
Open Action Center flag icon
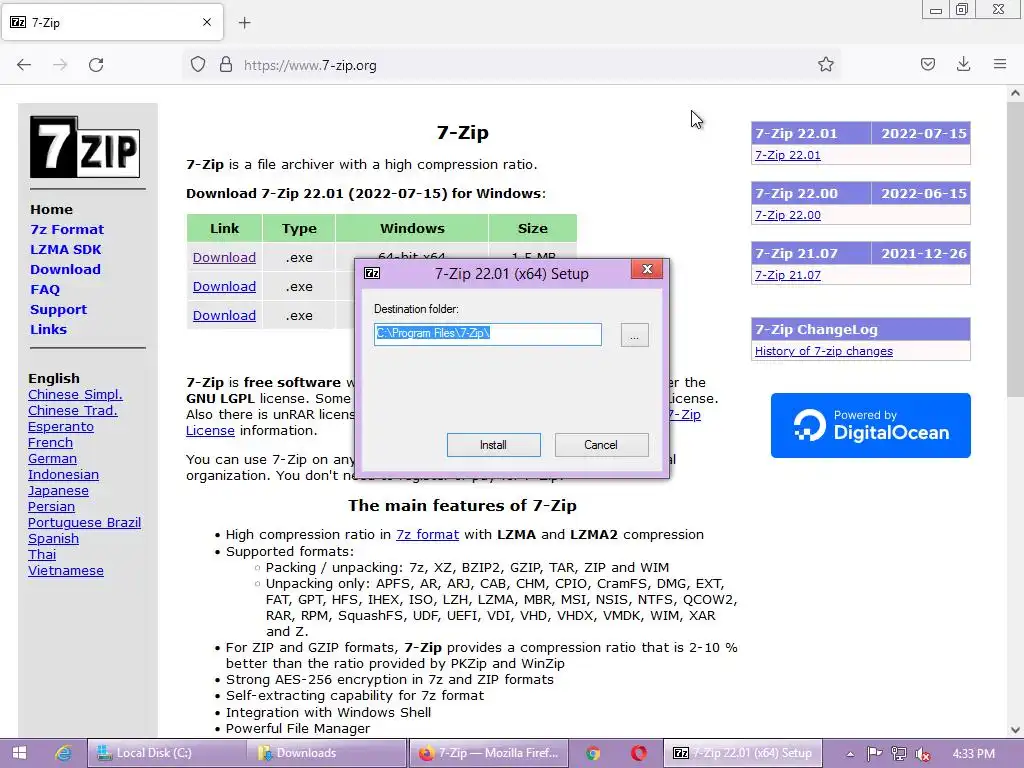(x=874, y=754)
